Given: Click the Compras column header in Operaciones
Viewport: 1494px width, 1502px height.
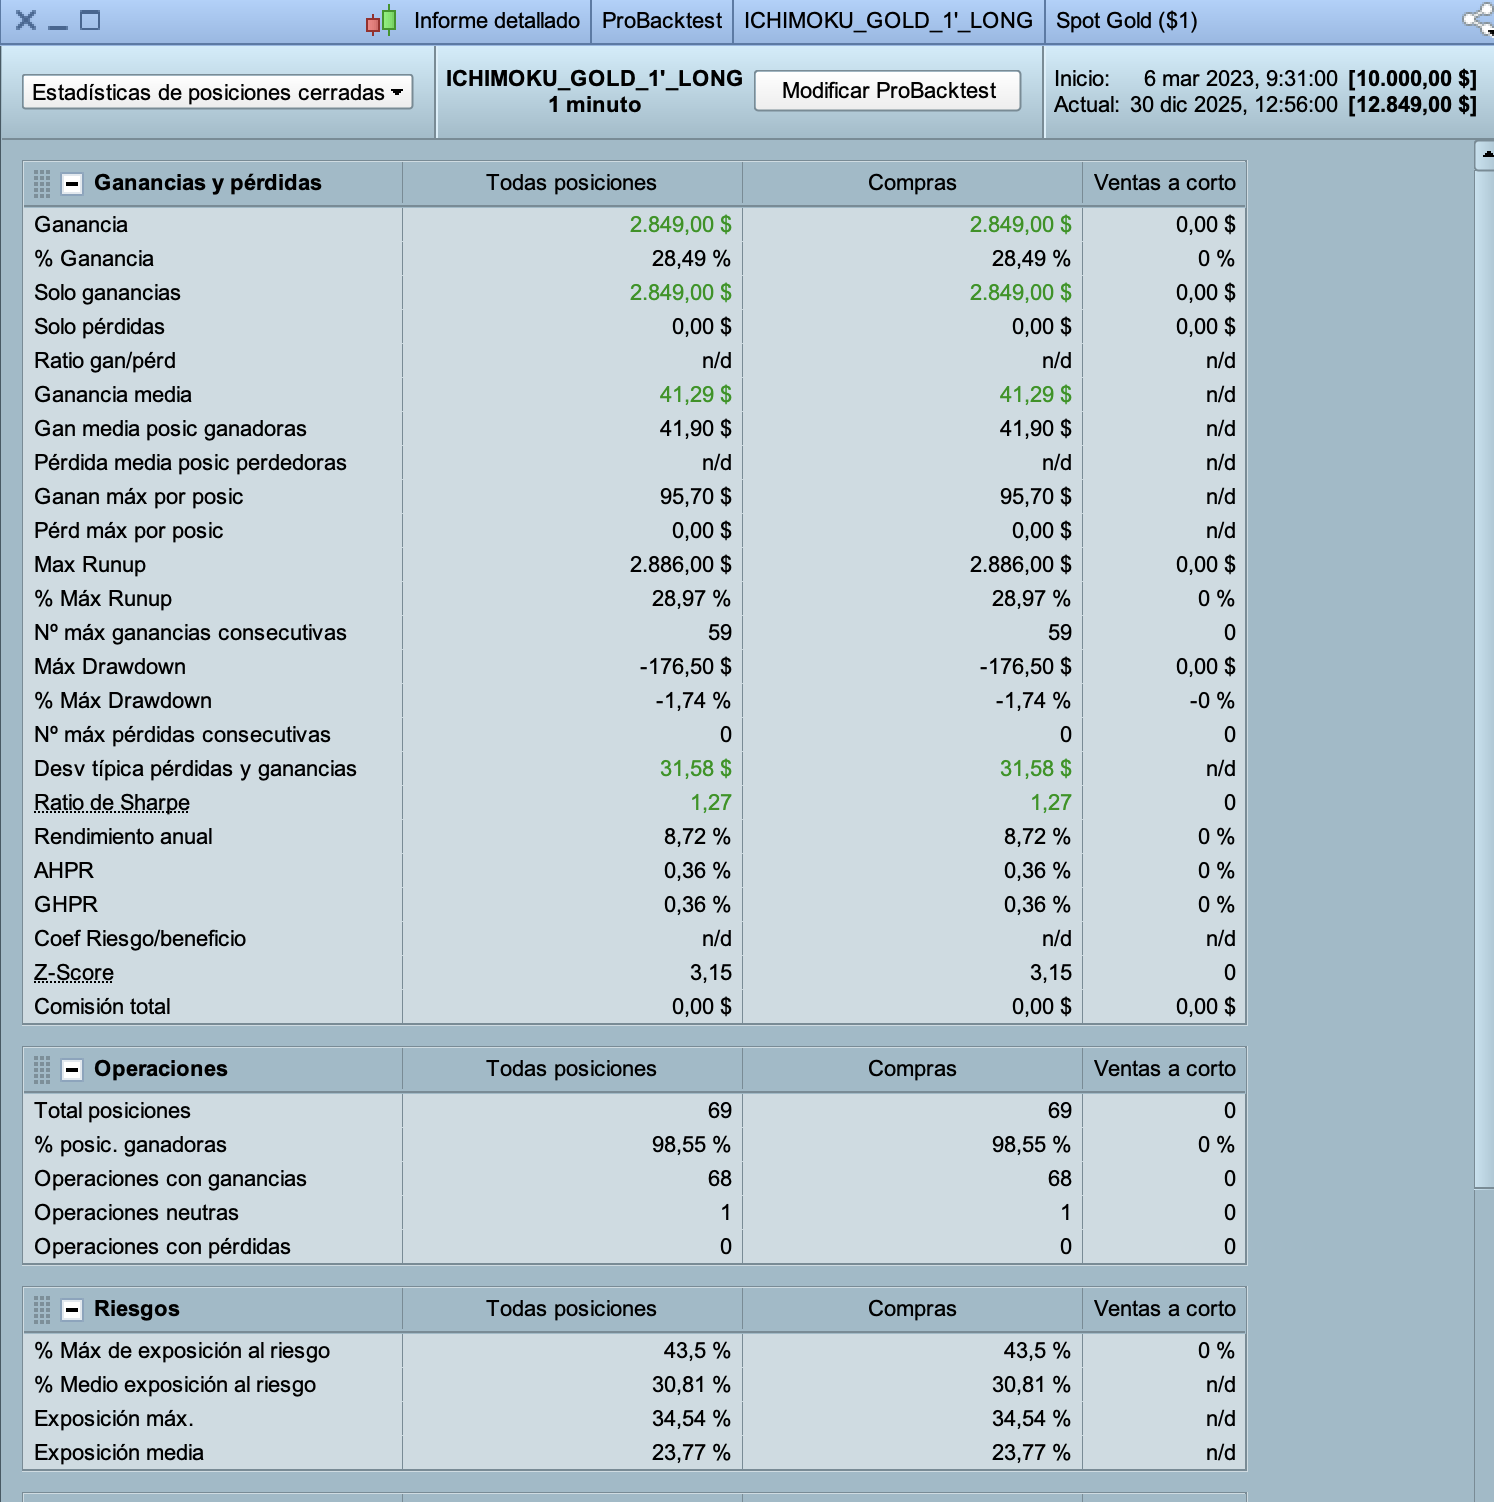Looking at the screenshot, I should click(912, 1069).
